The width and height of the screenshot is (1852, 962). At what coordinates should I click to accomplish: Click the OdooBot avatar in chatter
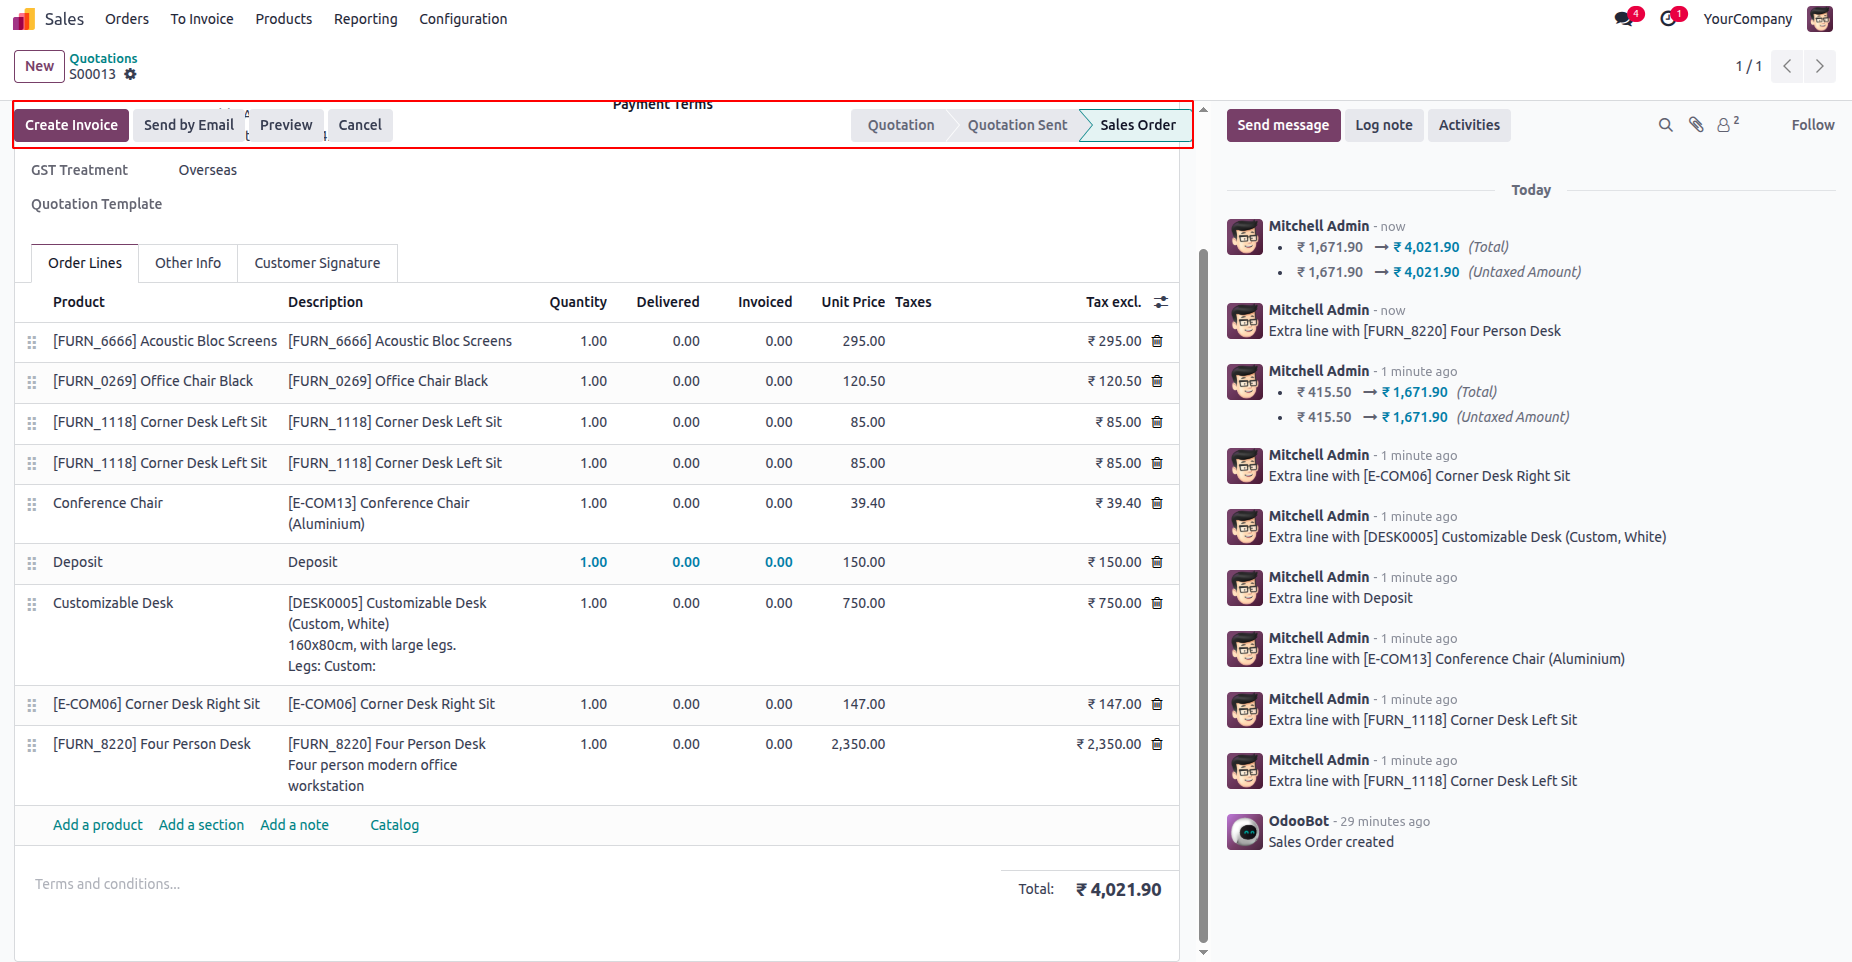pyautogui.click(x=1245, y=832)
